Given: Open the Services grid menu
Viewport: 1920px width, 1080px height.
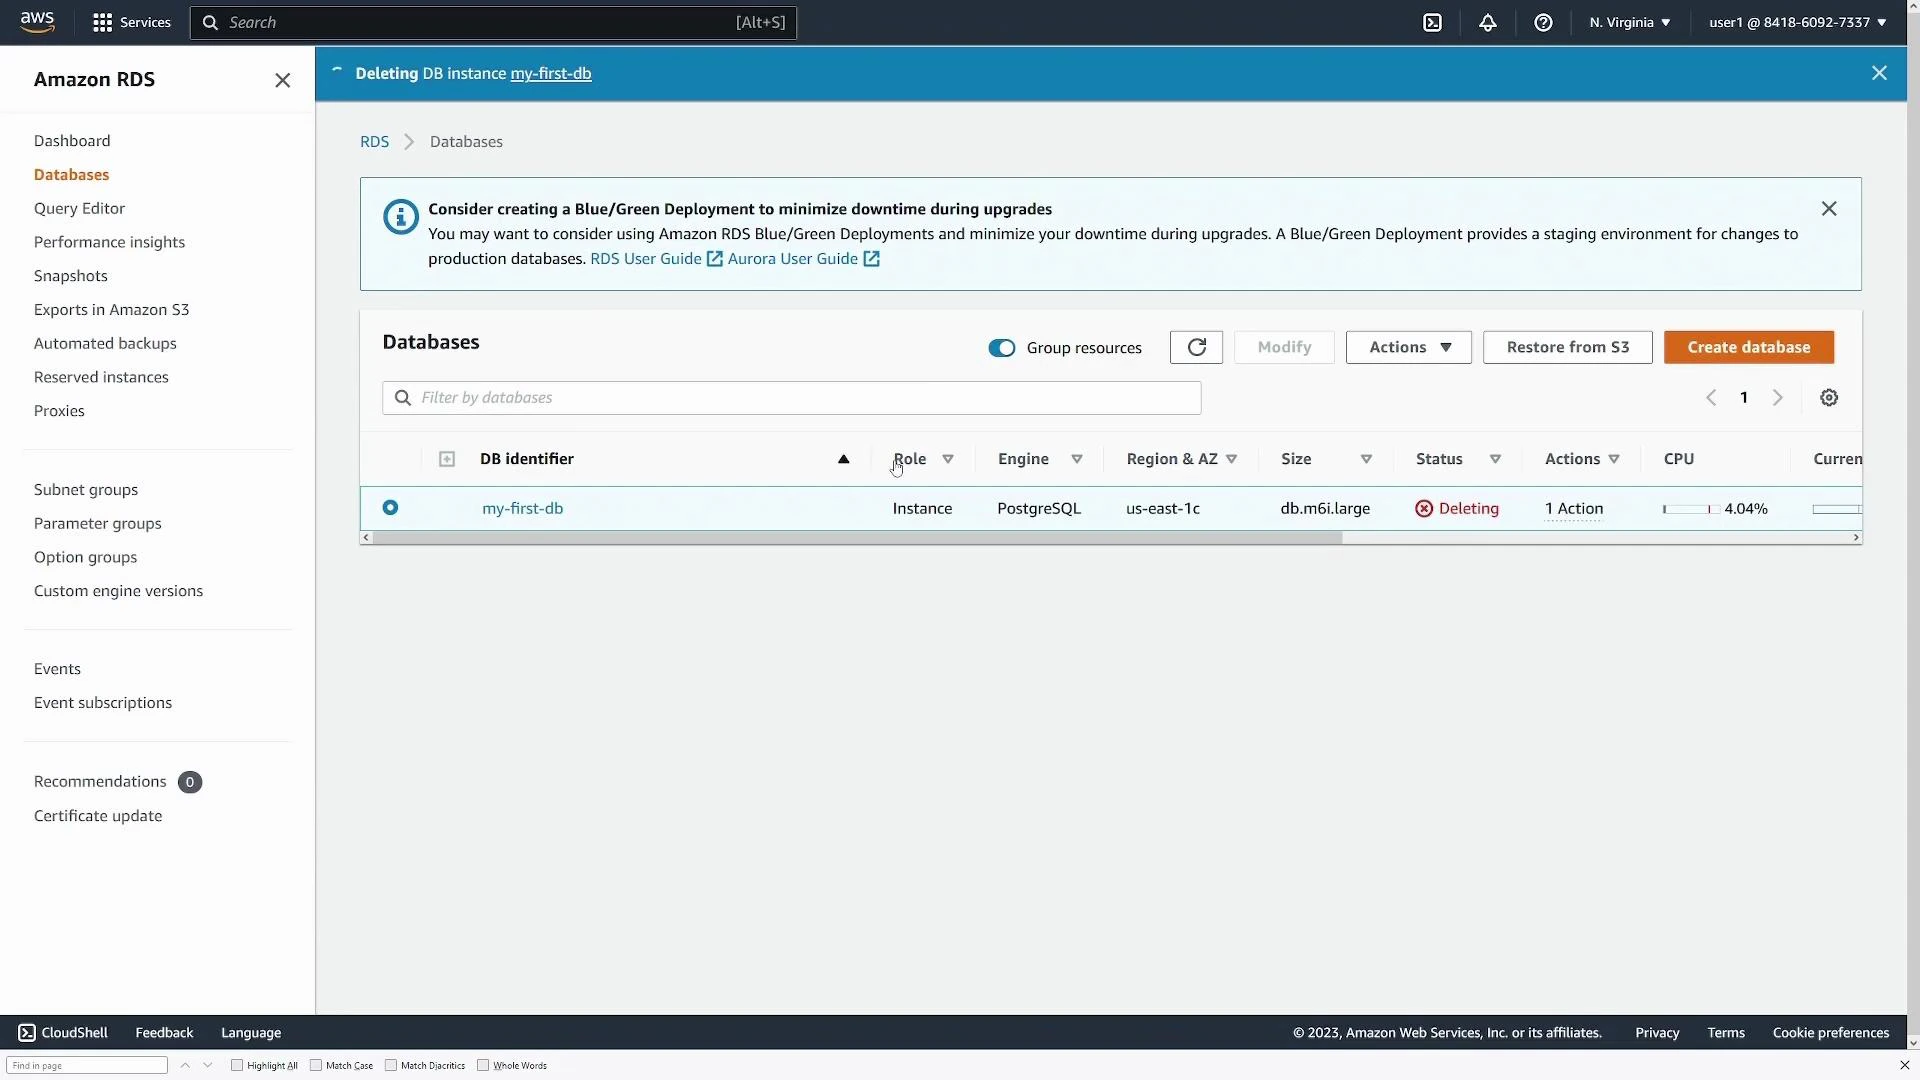Looking at the screenshot, I should pos(130,21).
